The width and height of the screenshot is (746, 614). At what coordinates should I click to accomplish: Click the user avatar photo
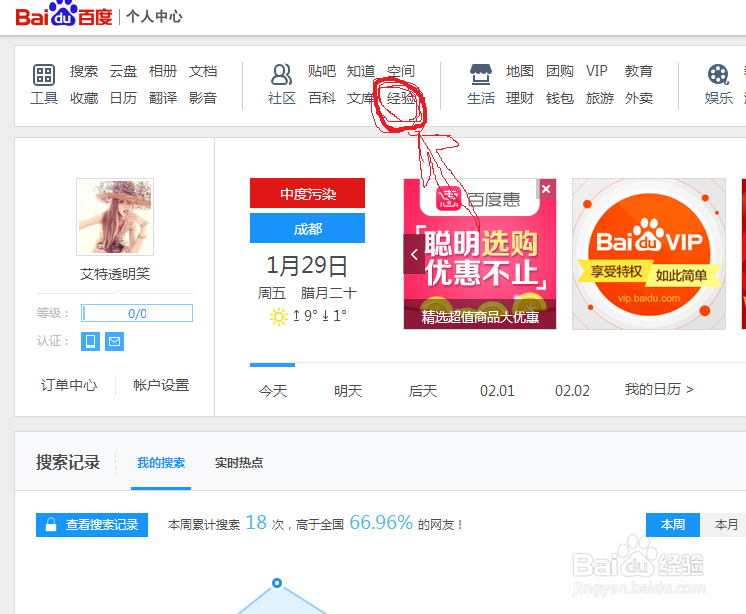pyautogui.click(x=115, y=217)
